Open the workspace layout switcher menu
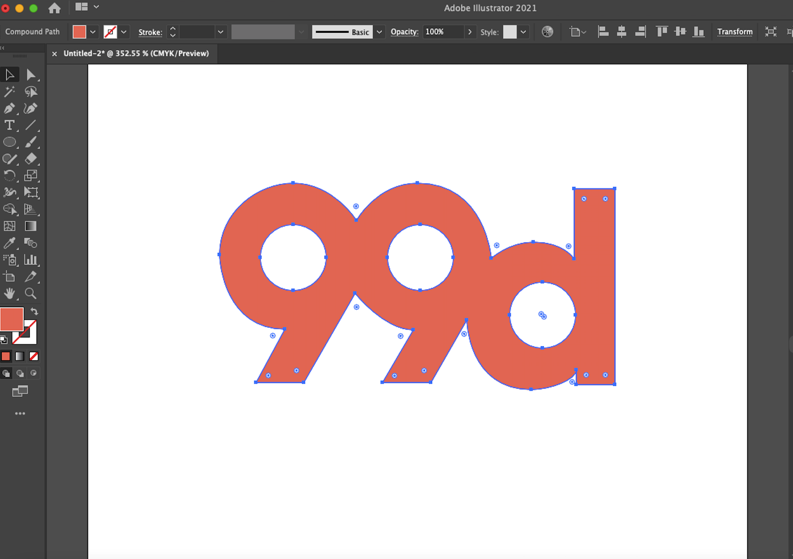 point(87,8)
